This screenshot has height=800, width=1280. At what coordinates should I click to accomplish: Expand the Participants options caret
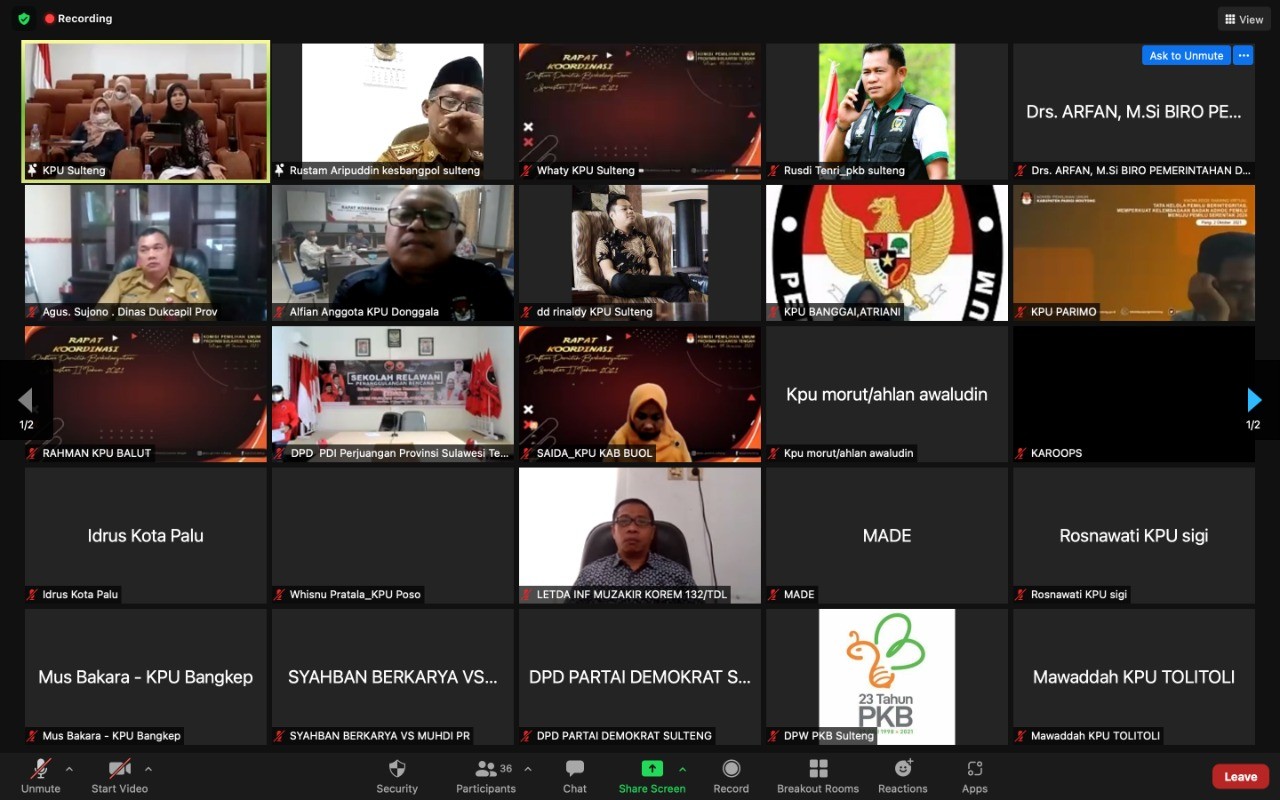pos(528,769)
